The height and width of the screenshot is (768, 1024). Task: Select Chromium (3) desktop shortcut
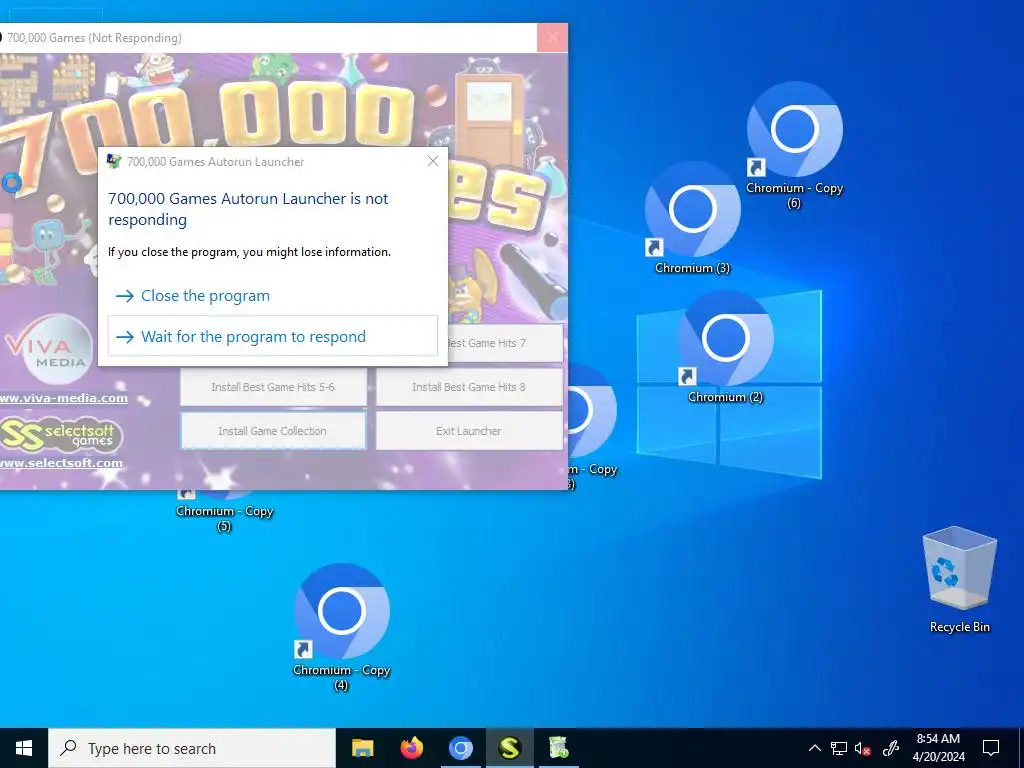(x=692, y=217)
